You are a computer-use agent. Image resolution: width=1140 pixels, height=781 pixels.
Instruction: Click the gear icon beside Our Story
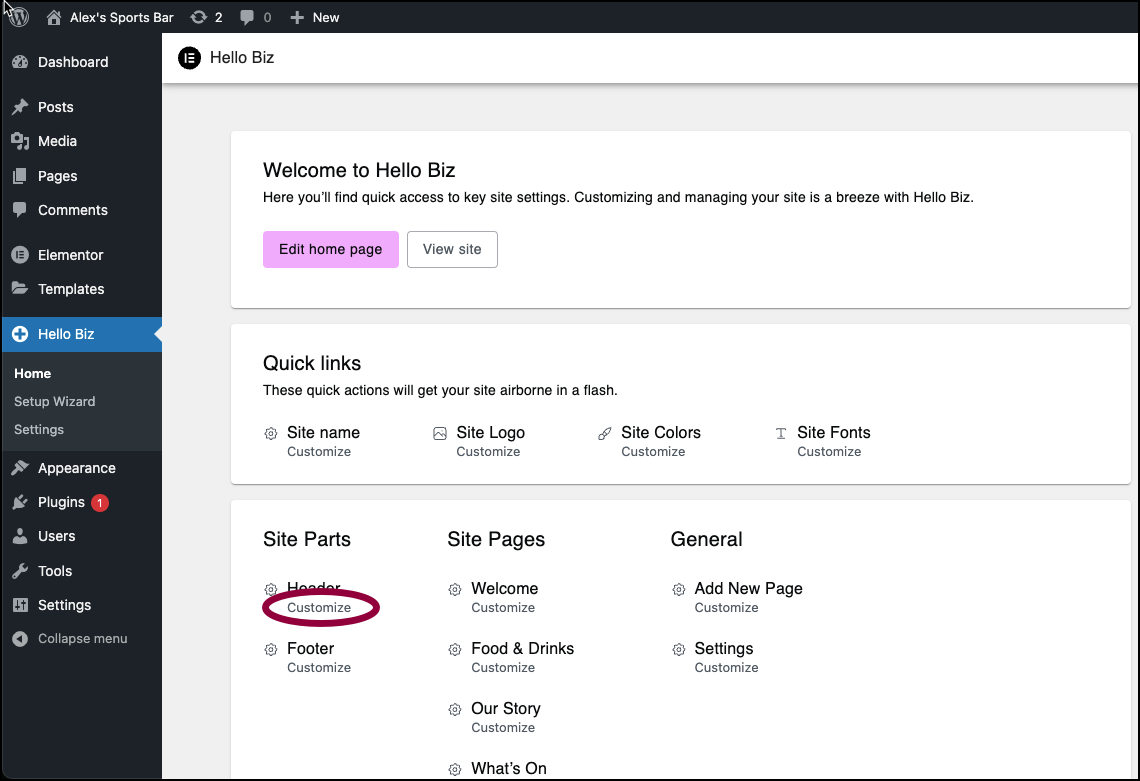(x=454, y=710)
